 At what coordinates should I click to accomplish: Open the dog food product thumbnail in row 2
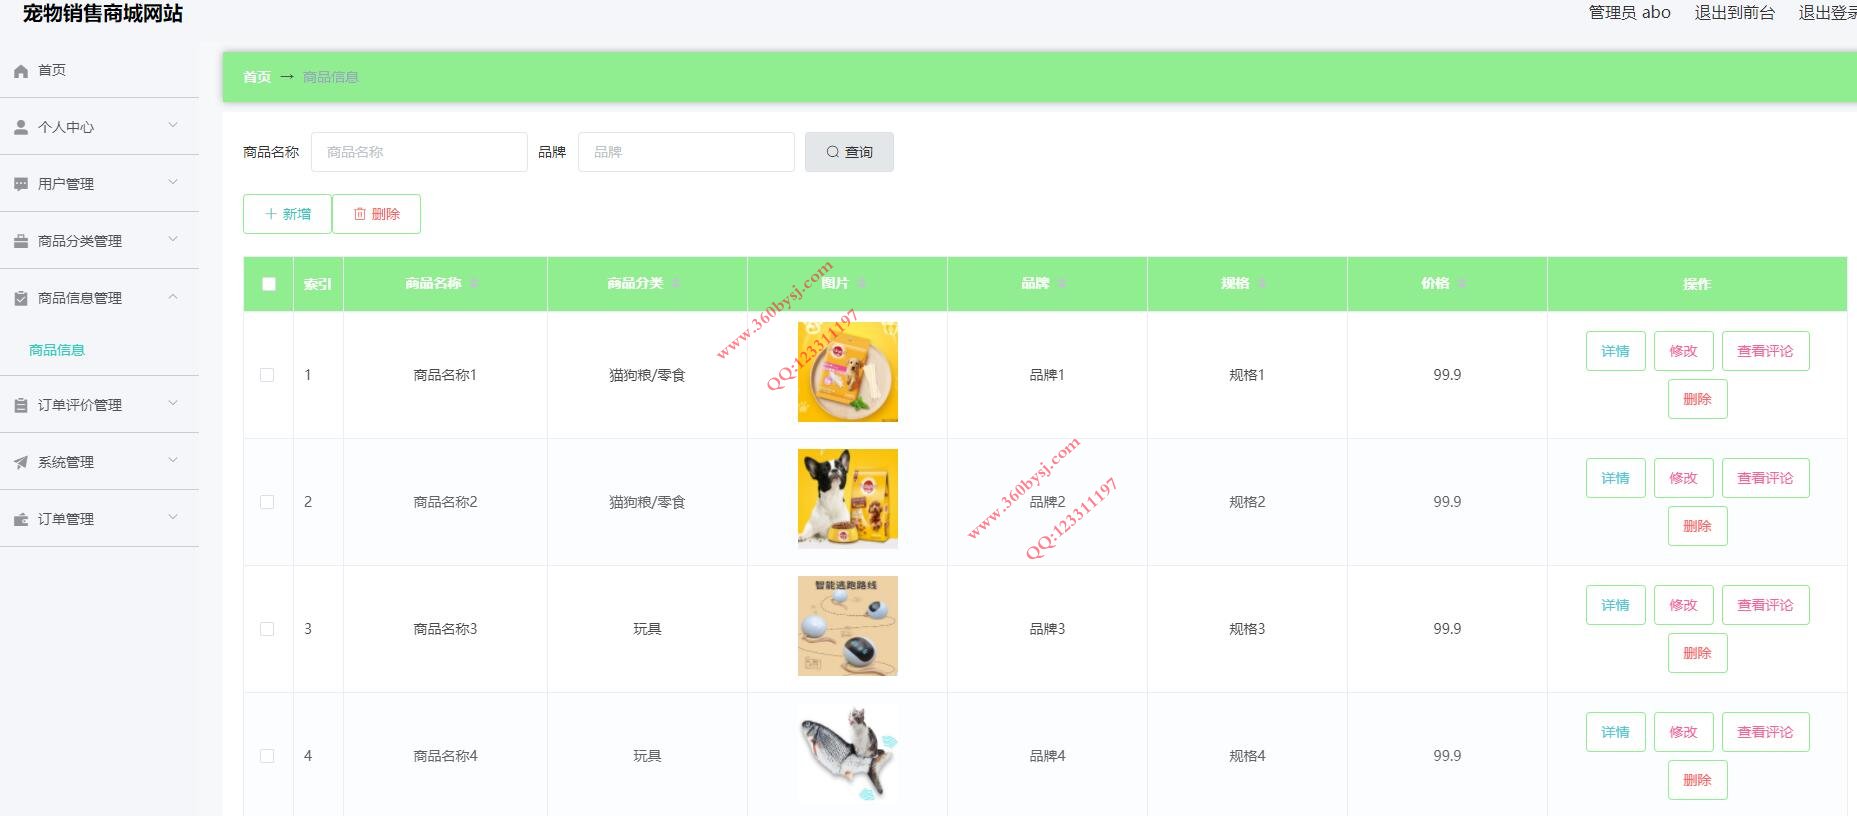848,499
